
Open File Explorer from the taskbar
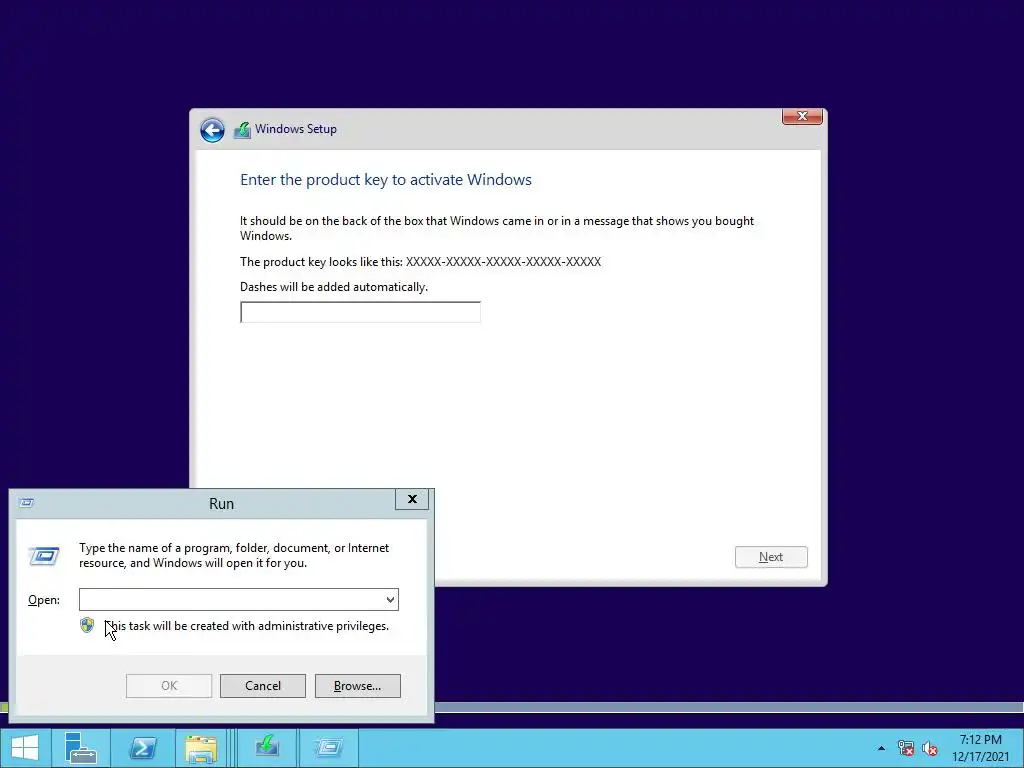coord(201,748)
